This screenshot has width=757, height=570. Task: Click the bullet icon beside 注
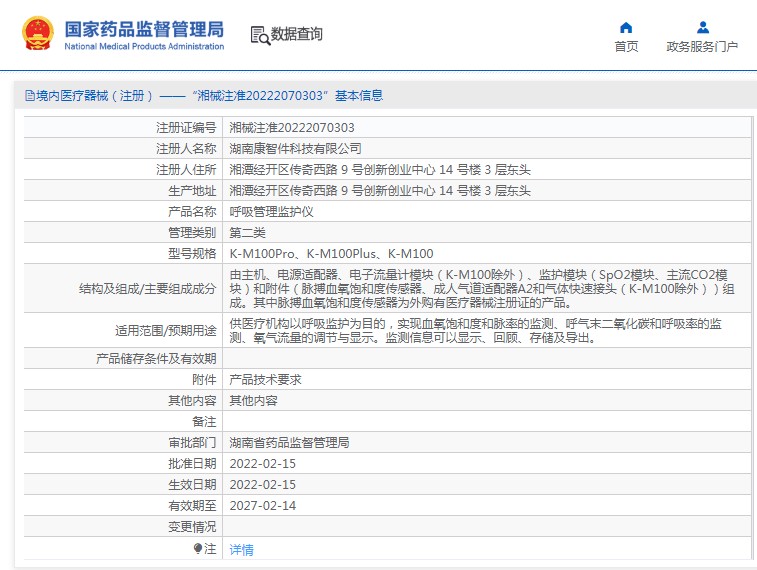coord(197,548)
